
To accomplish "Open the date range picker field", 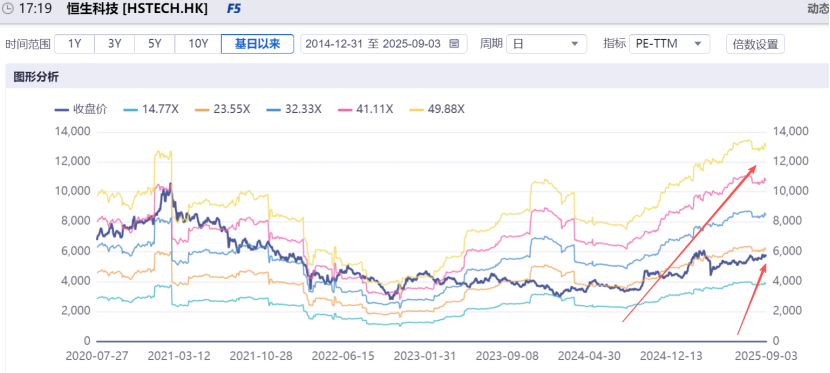I will point(384,44).
